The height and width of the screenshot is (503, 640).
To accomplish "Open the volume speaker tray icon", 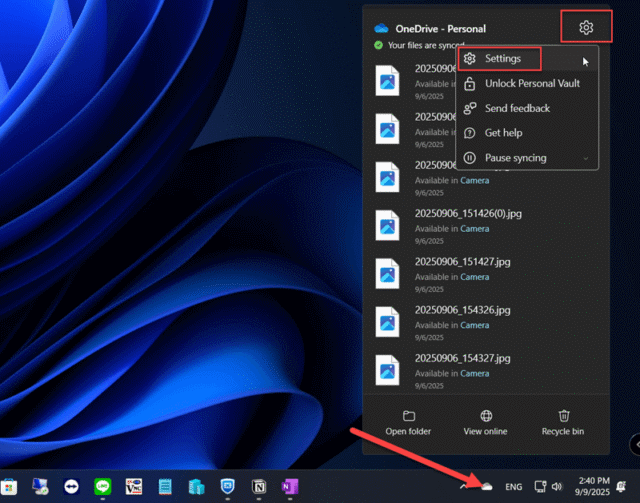I will [x=557, y=486].
